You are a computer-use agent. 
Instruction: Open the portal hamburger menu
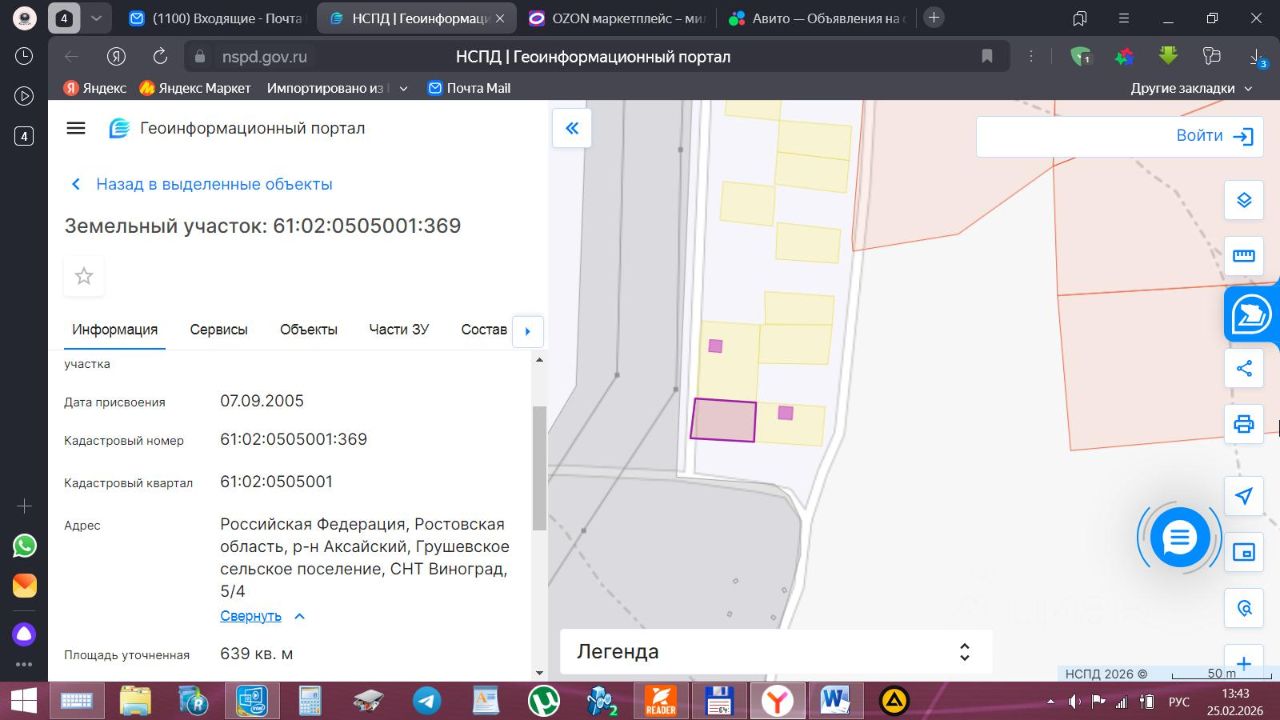tap(76, 128)
